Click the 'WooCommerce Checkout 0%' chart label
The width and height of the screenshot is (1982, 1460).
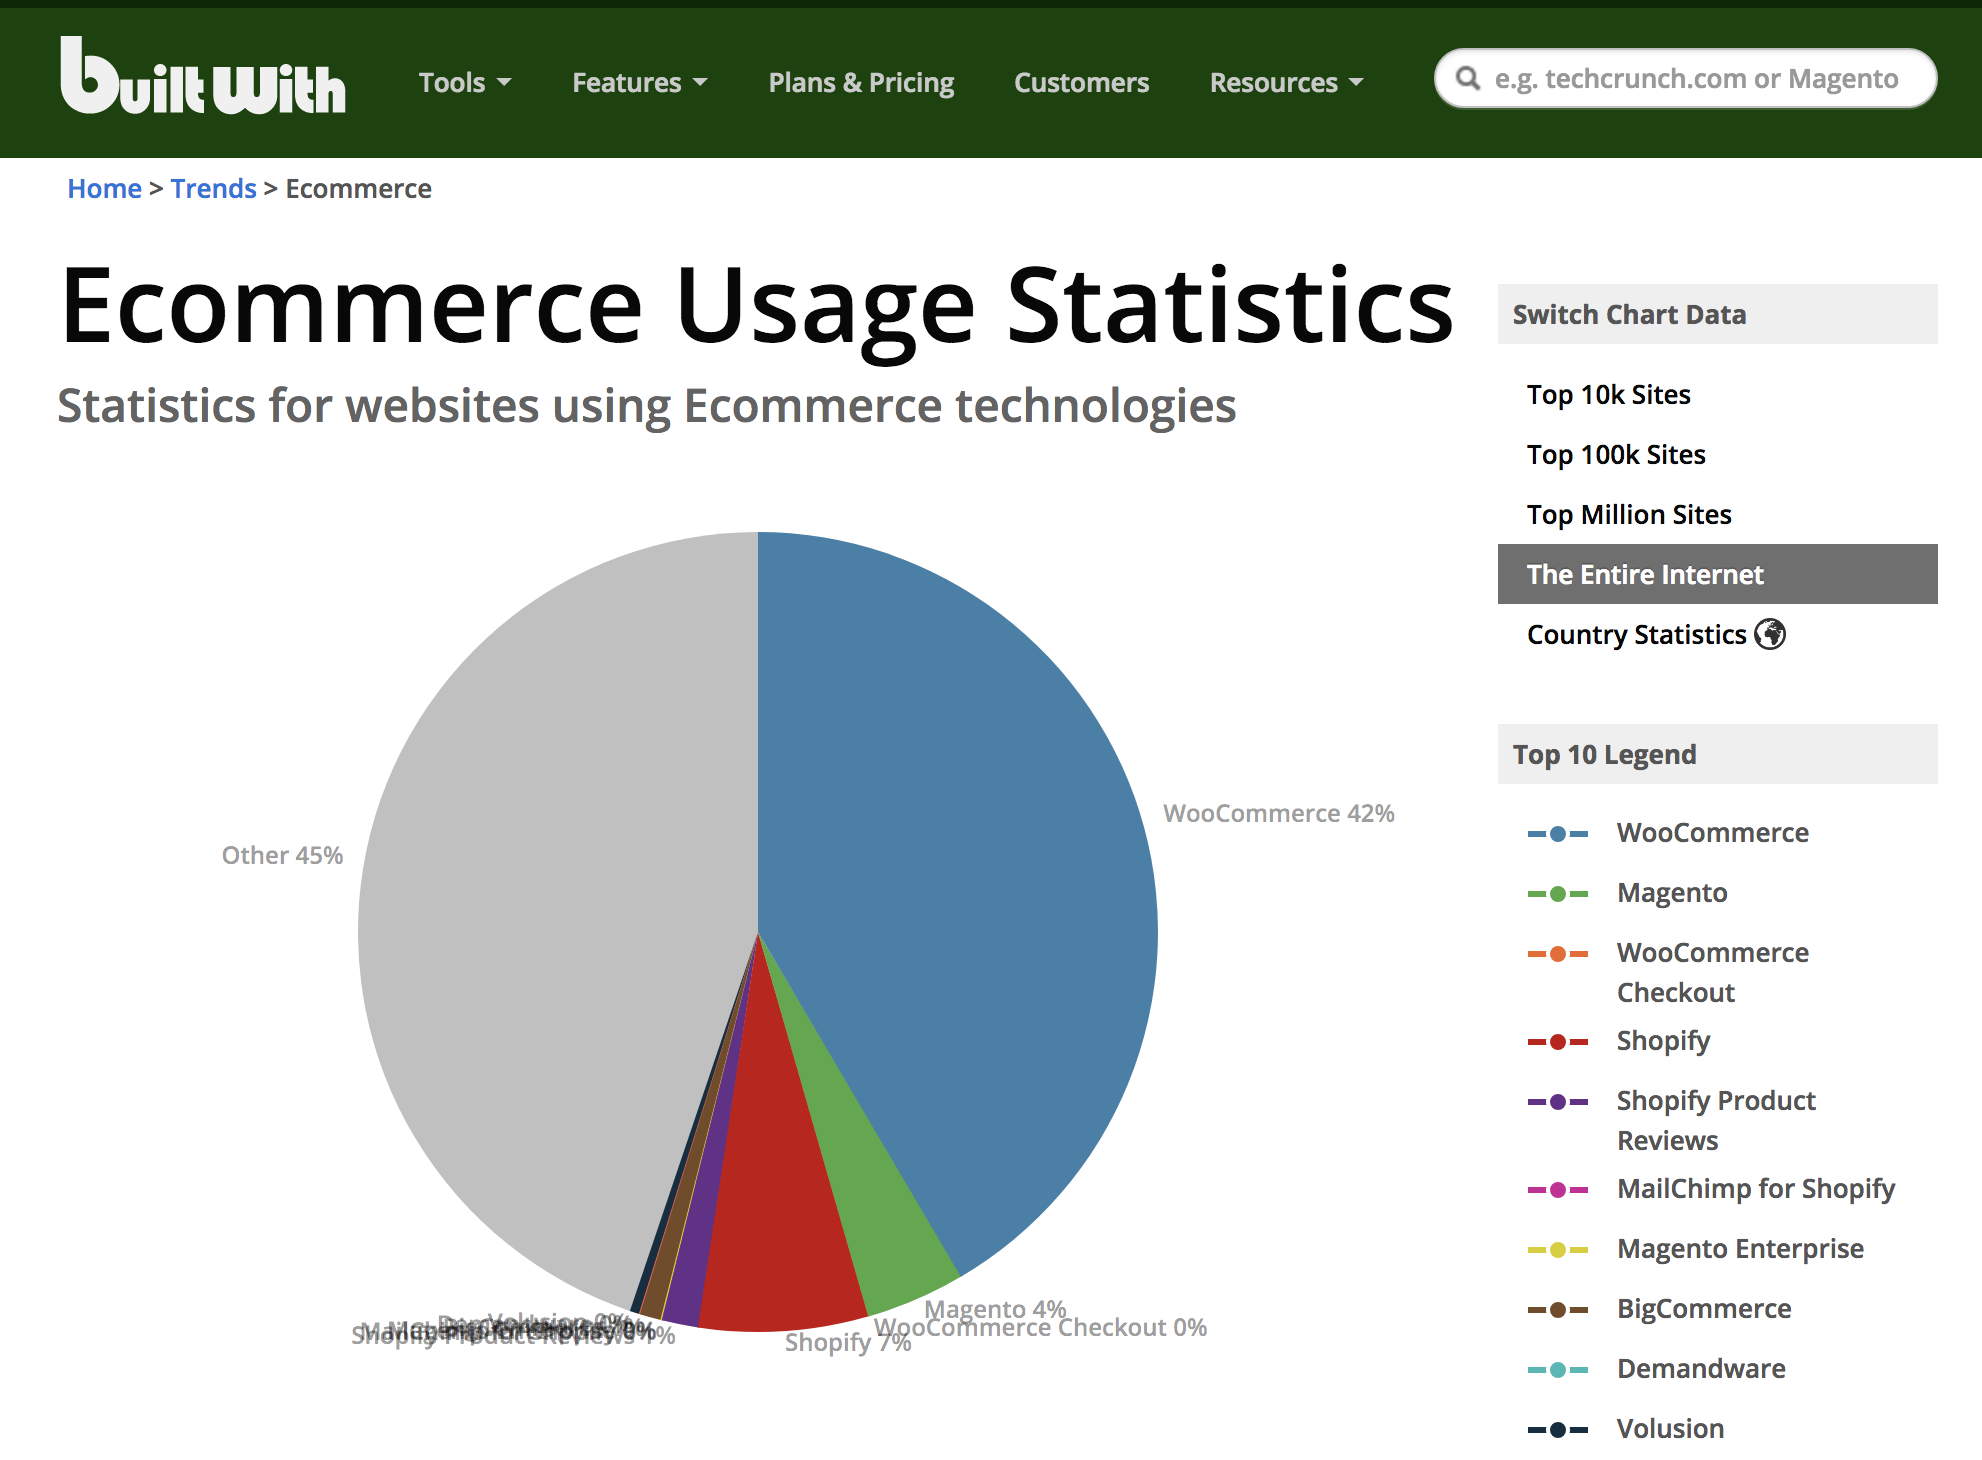click(1040, 1328)
